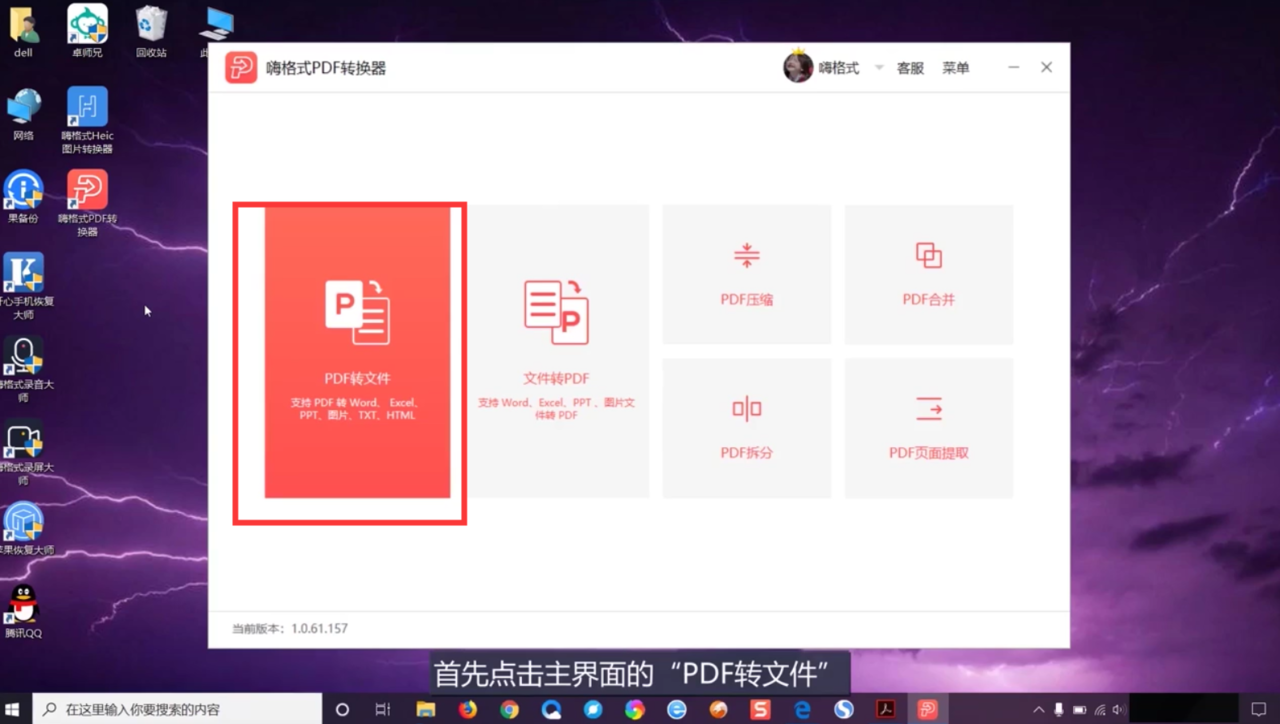Click the microphone tray icon
The height and width of the screenshot is (724, 1280).
(1059, 709)
